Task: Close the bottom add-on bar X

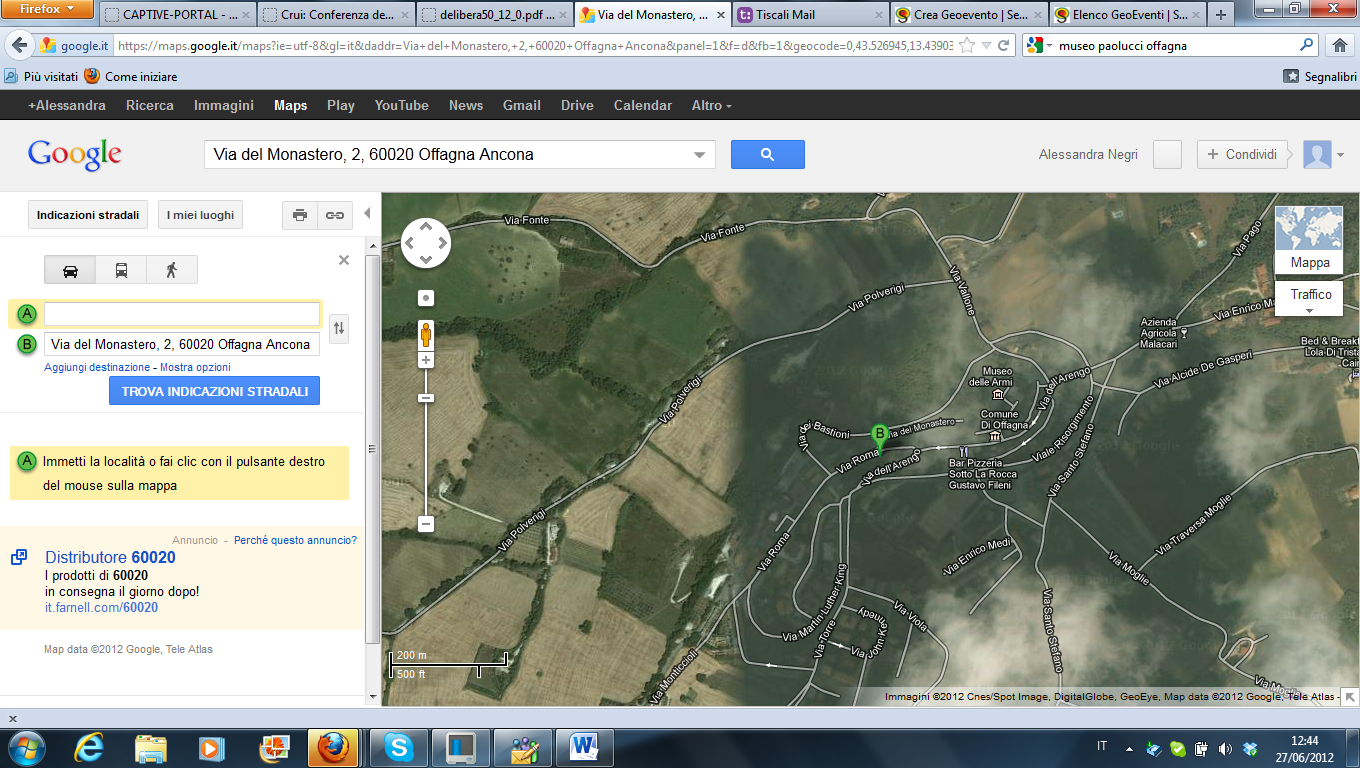Action: pos(12,718)
